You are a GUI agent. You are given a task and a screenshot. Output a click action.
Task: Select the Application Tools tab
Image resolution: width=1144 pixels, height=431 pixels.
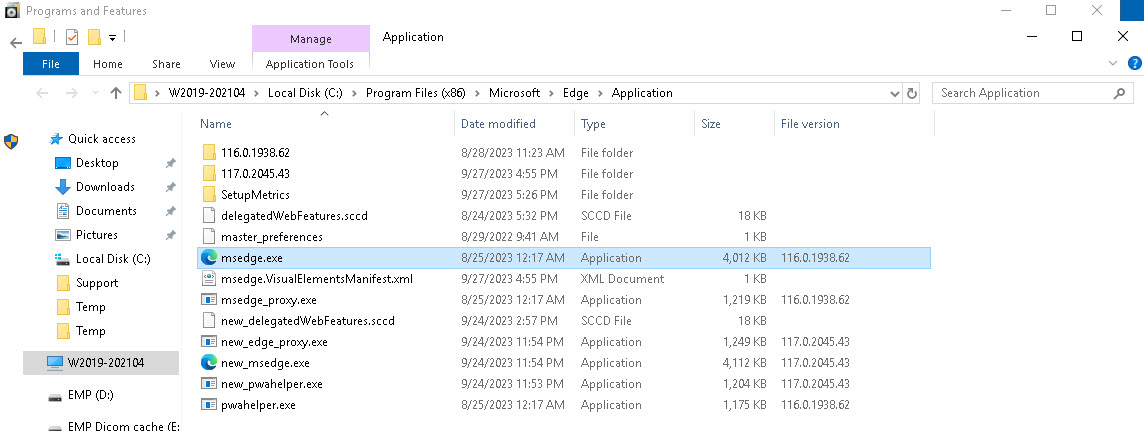(310, 64)
